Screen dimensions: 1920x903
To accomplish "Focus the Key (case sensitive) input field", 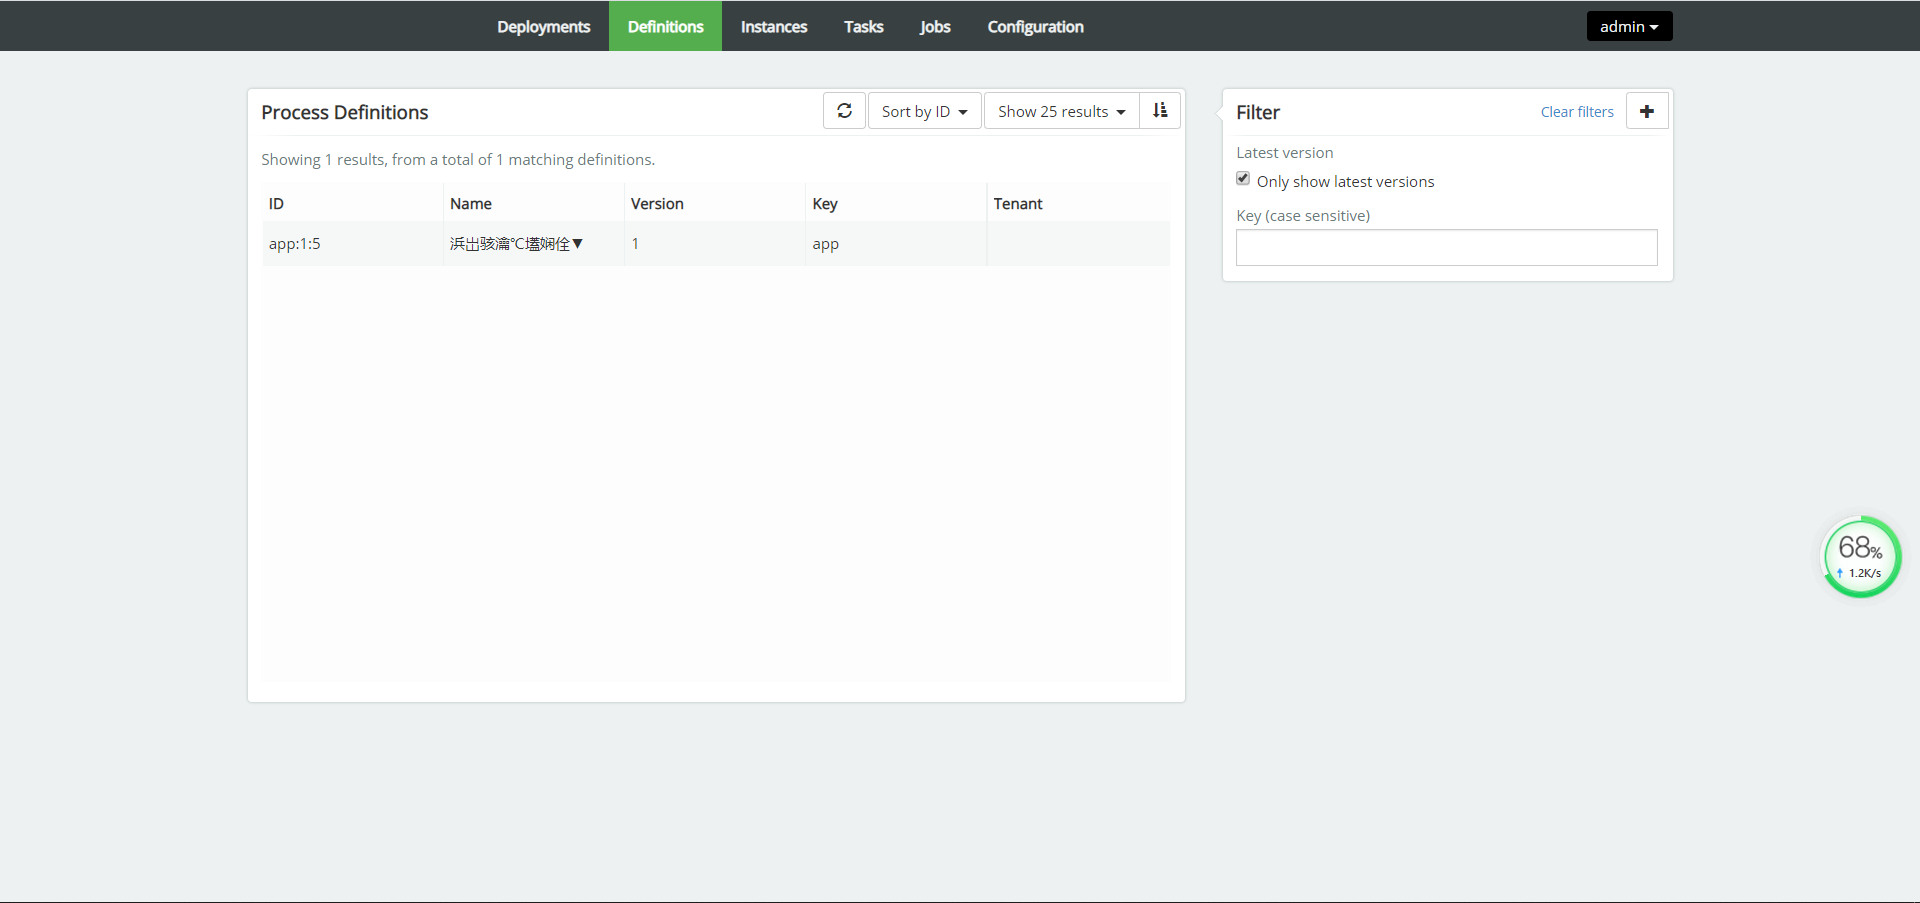I will (x=1446, y=248).
